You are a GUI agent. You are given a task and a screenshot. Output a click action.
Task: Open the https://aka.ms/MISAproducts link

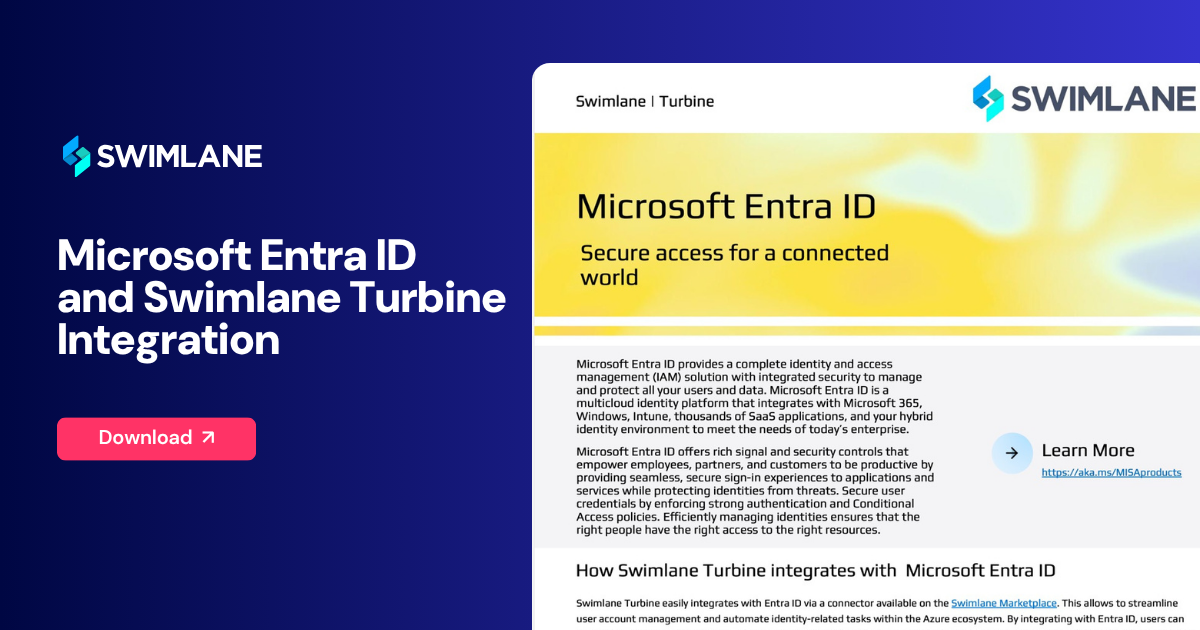1111,472
